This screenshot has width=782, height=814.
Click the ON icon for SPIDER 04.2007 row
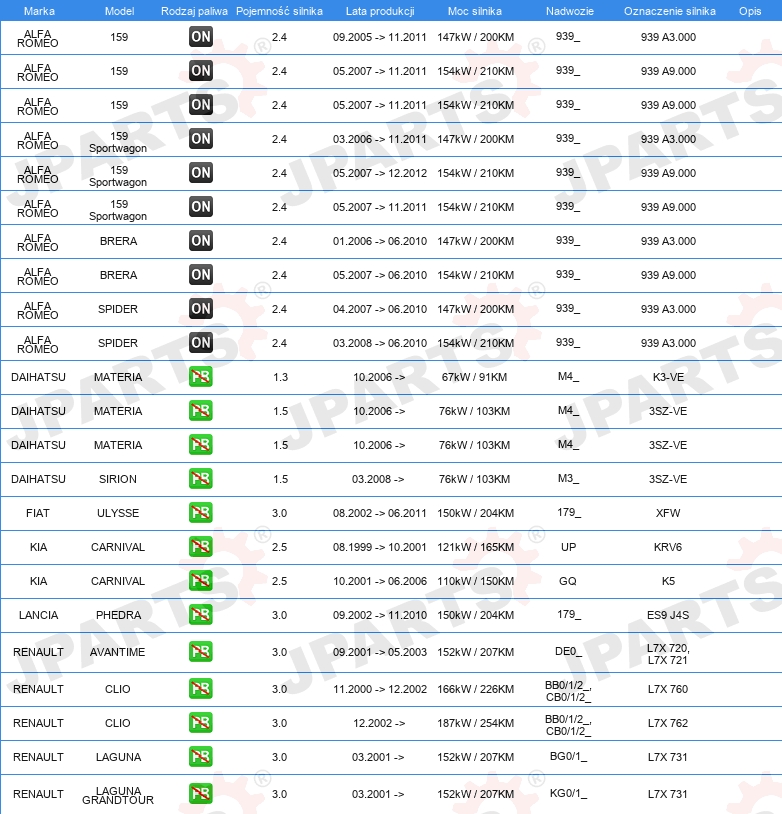tap(201, 309)
